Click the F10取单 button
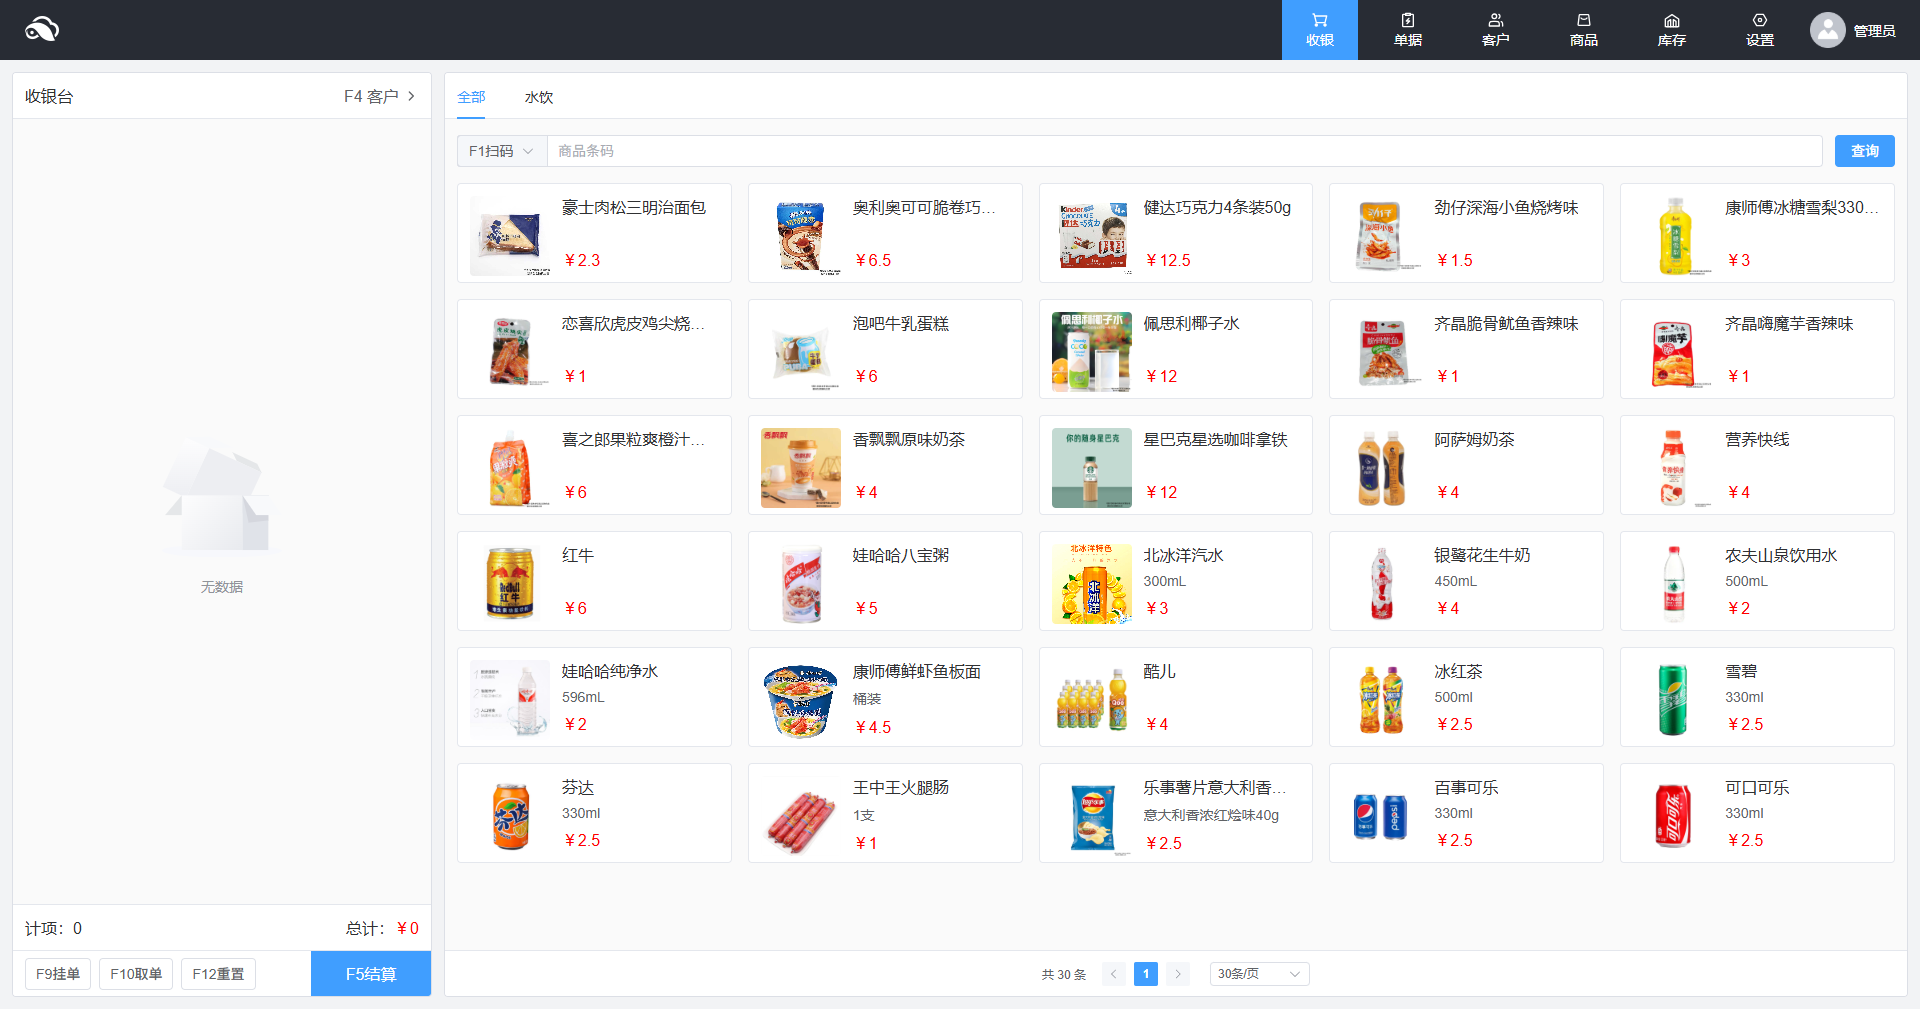1920x1009 pixels. click(x=136, y=974)
